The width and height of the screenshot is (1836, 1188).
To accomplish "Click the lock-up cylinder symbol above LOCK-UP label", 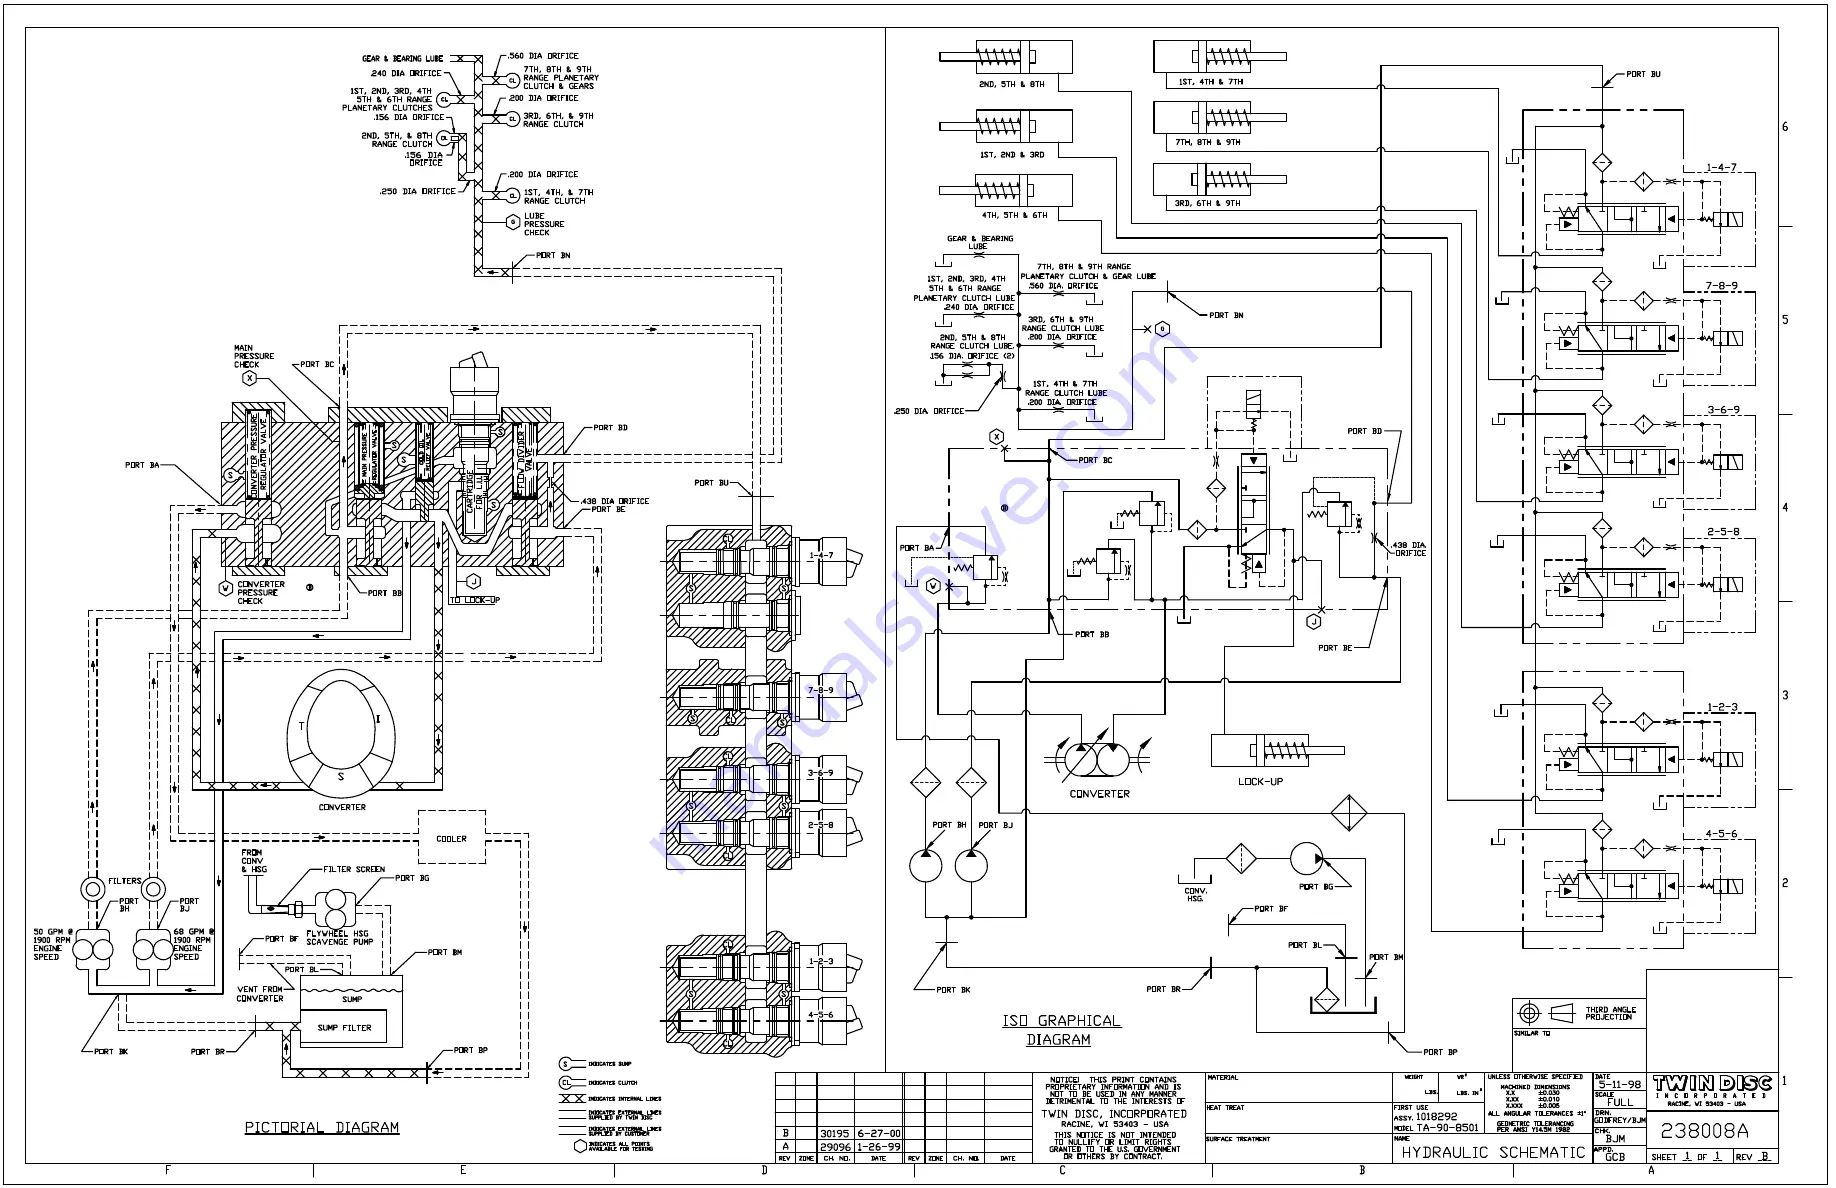I will [1277, 750].
